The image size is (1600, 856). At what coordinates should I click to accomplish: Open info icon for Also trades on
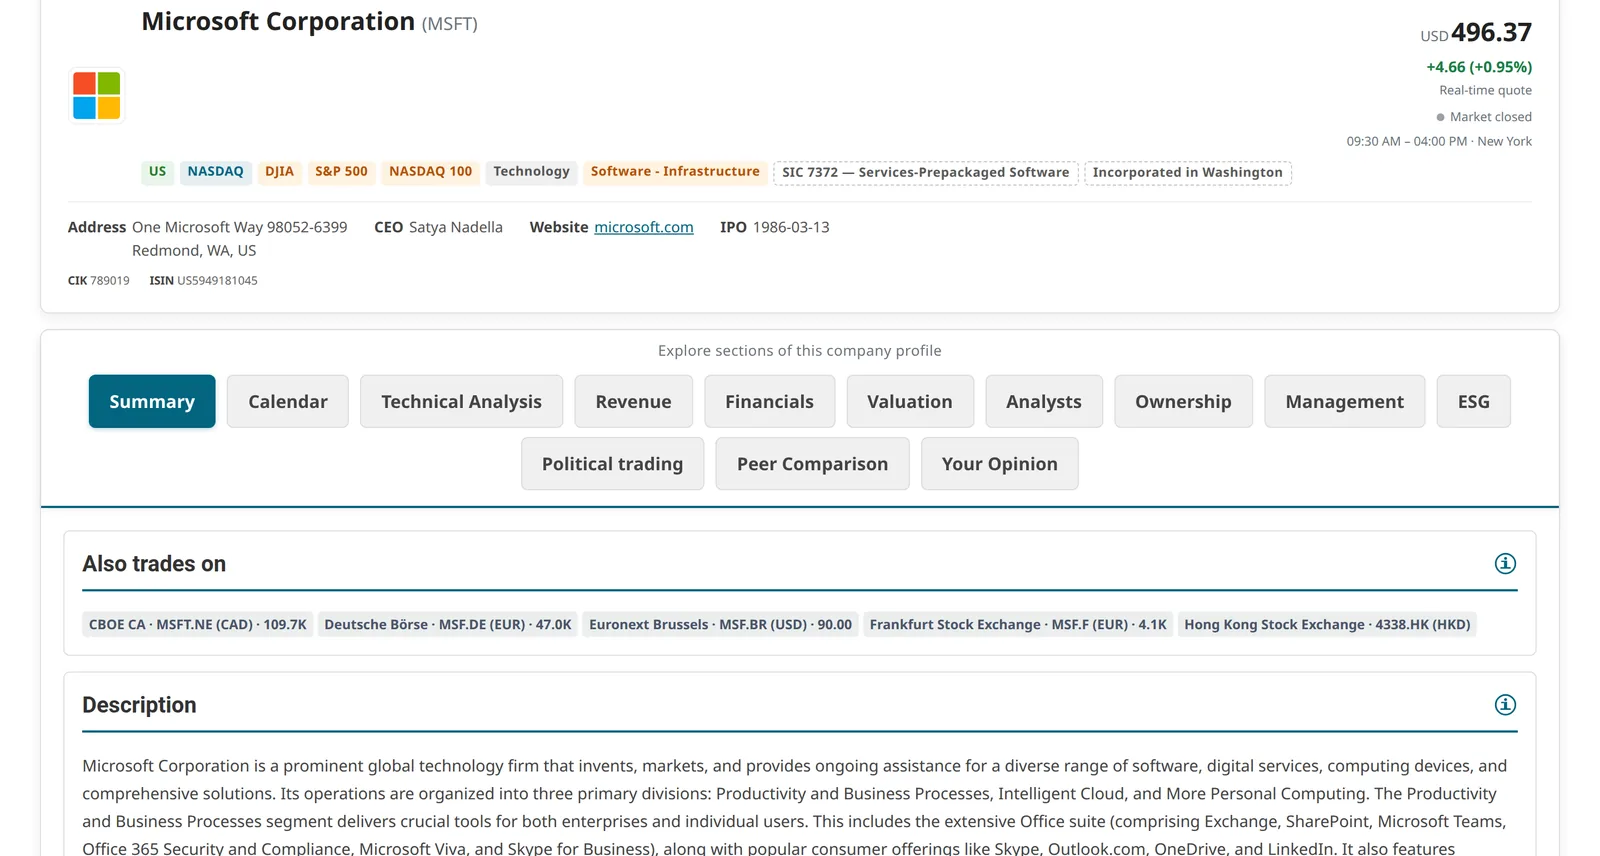[1505, 564]
